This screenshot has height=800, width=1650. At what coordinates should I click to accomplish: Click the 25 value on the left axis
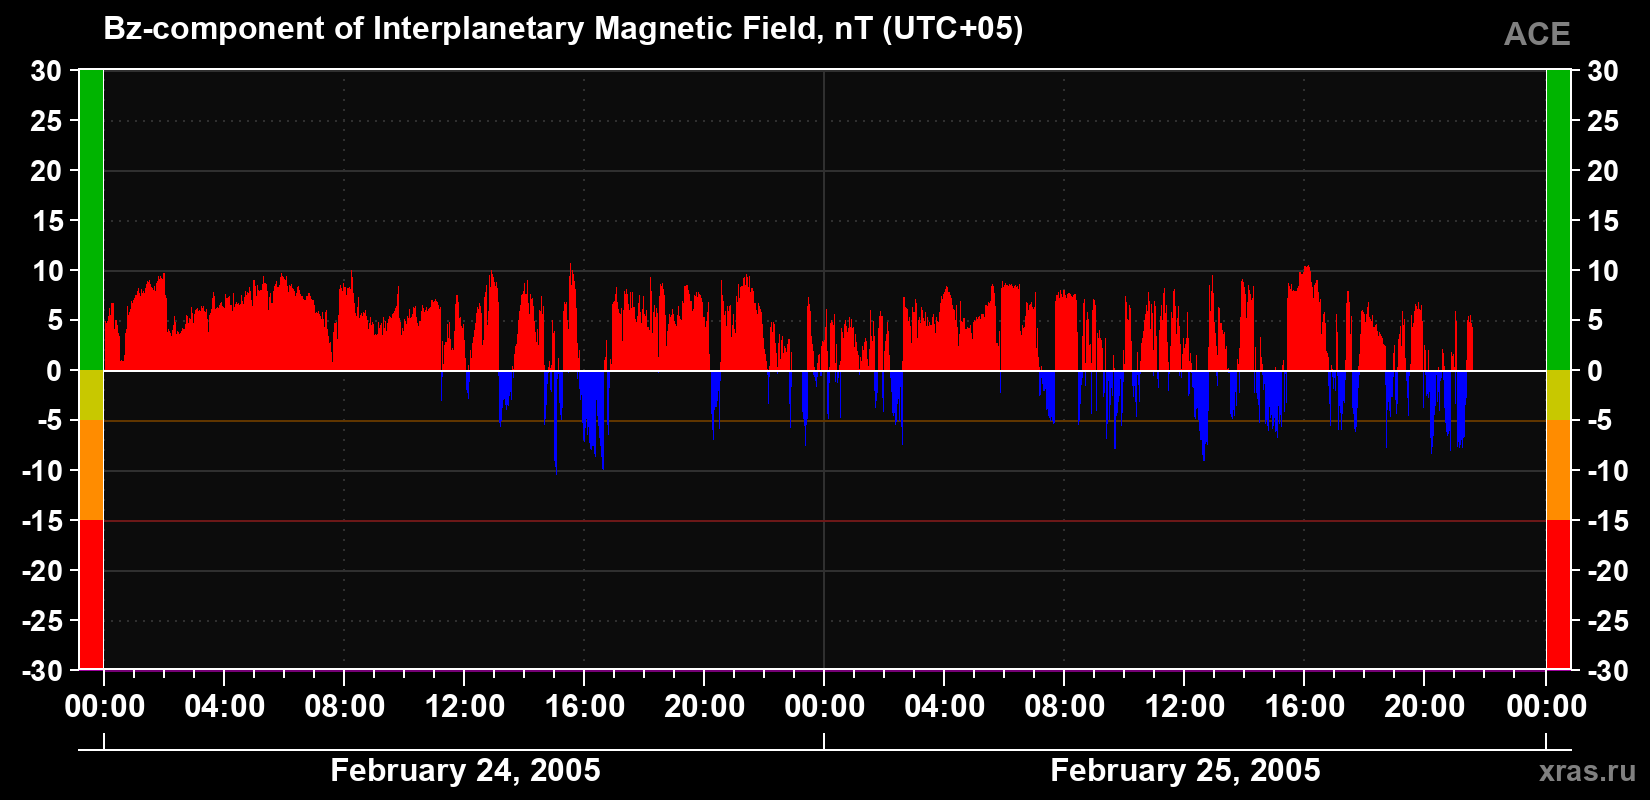point(46,121)
